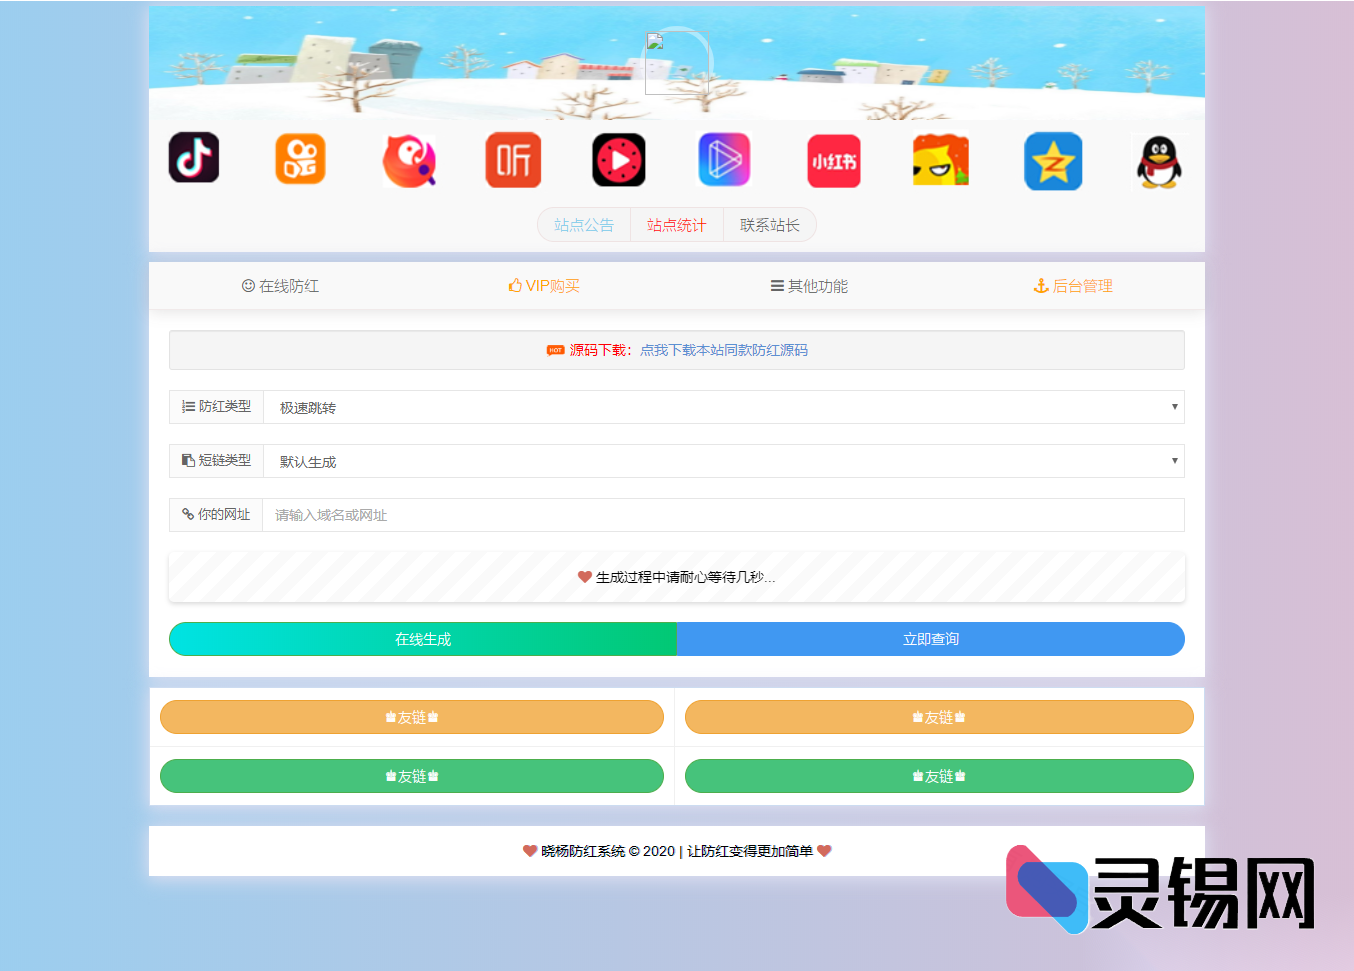Click the smiley icon beside 在线防红
Image resolution: width=1354 pixels, height=971 pixels.
click(x=247, y=285)
